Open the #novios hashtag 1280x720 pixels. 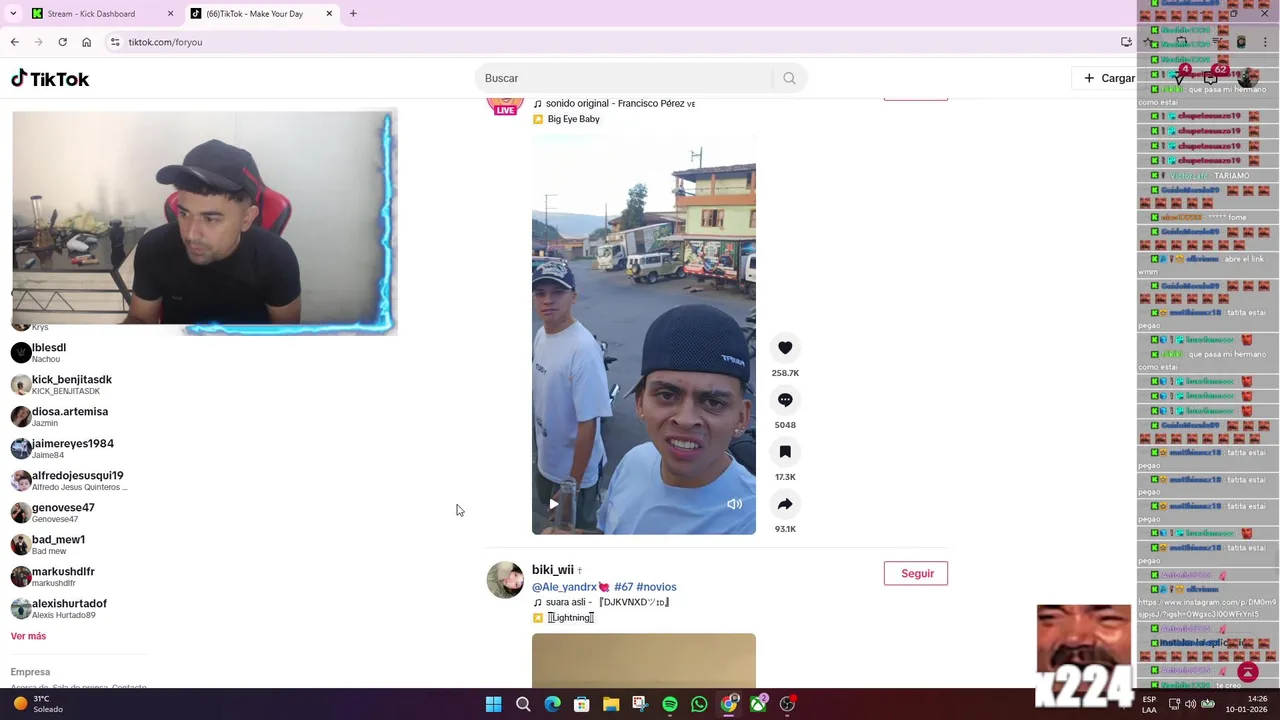[x=656, y=587]
